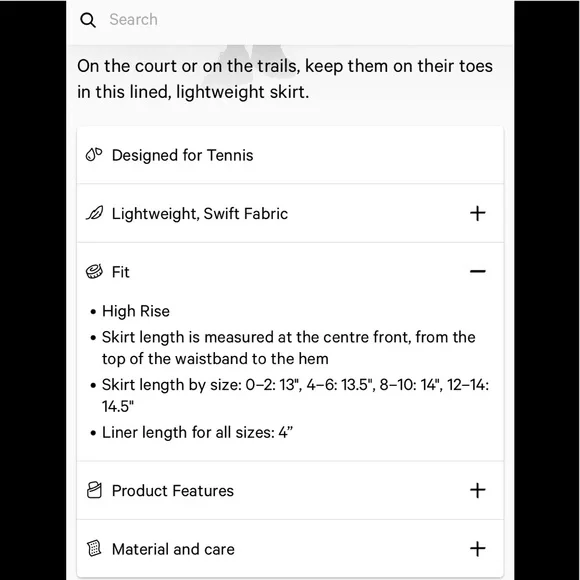The width and height of the screenshot is (580, 580).
Task: Select the skirt length by size line
Action: pyautogui.click(x=295, y=395)
